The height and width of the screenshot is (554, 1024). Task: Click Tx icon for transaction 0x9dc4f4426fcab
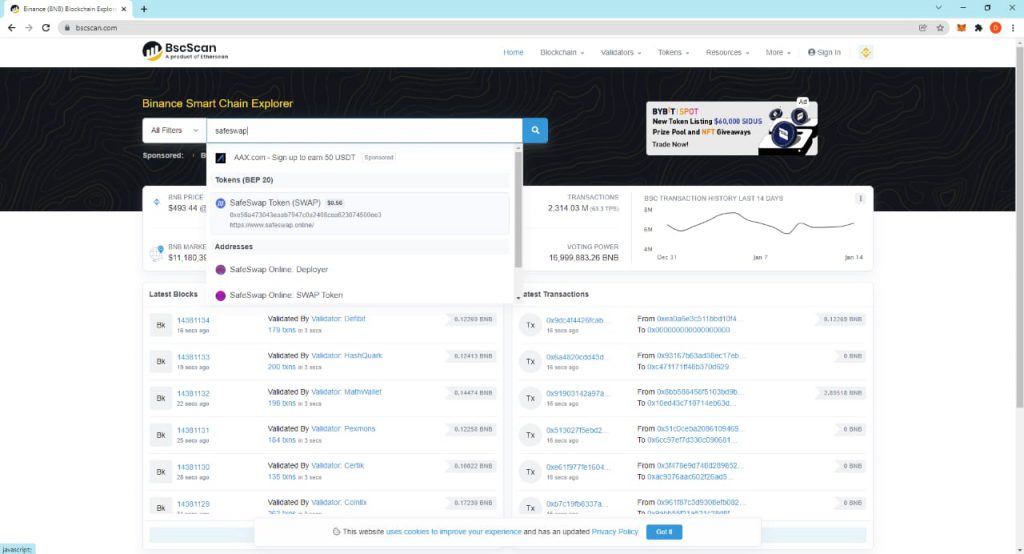point(530,325)
